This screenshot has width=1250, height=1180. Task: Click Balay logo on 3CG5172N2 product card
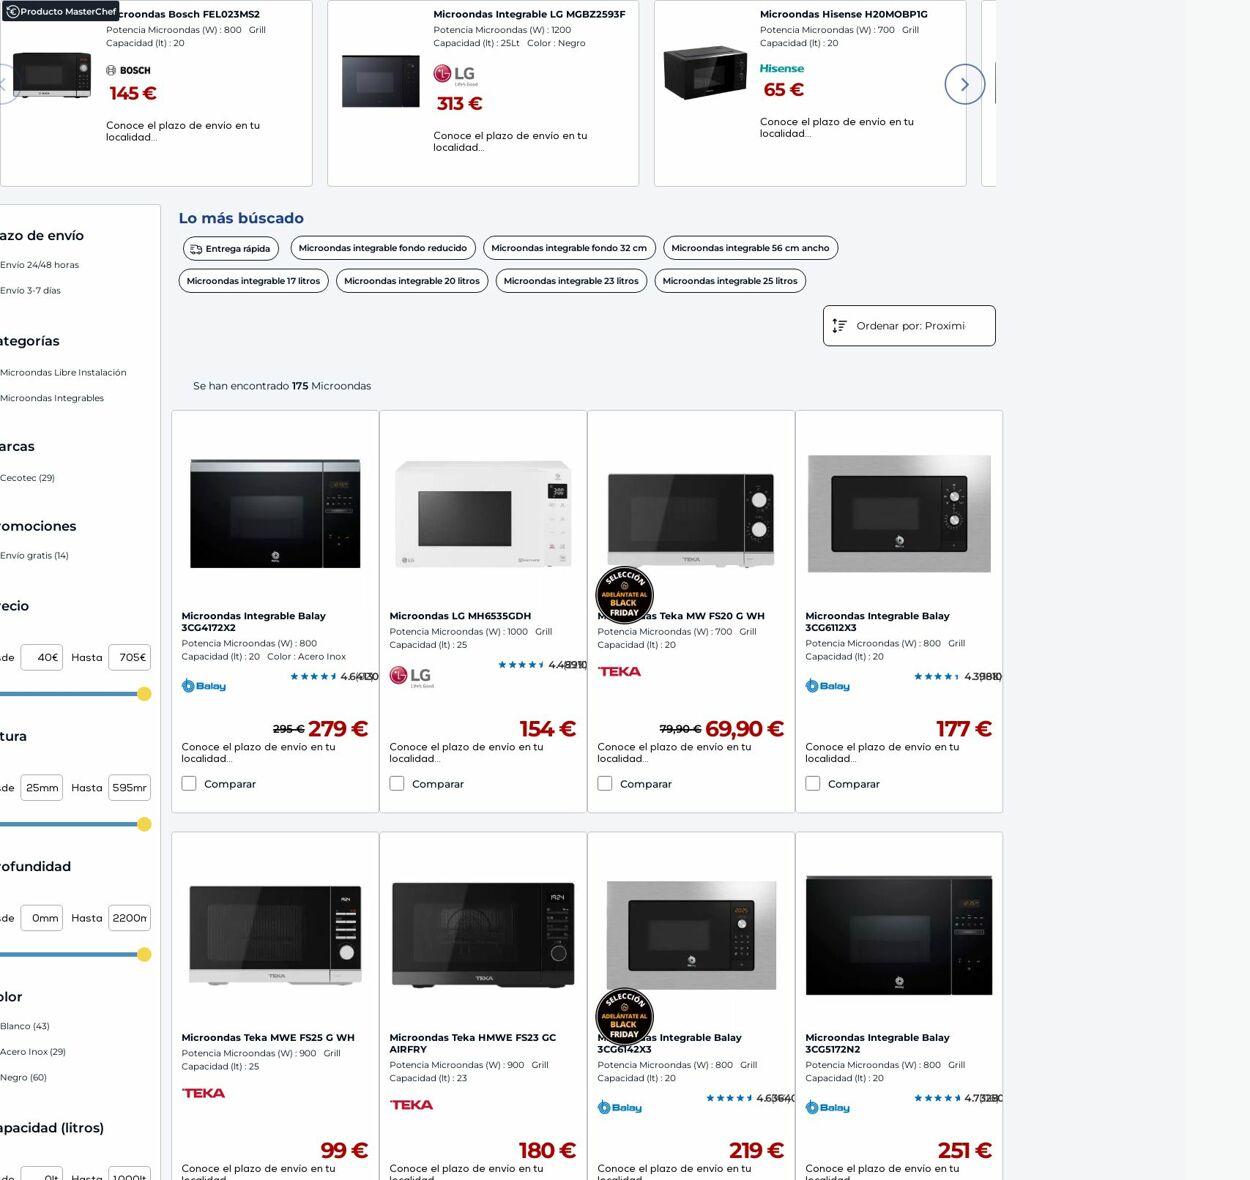(828, 1108)
